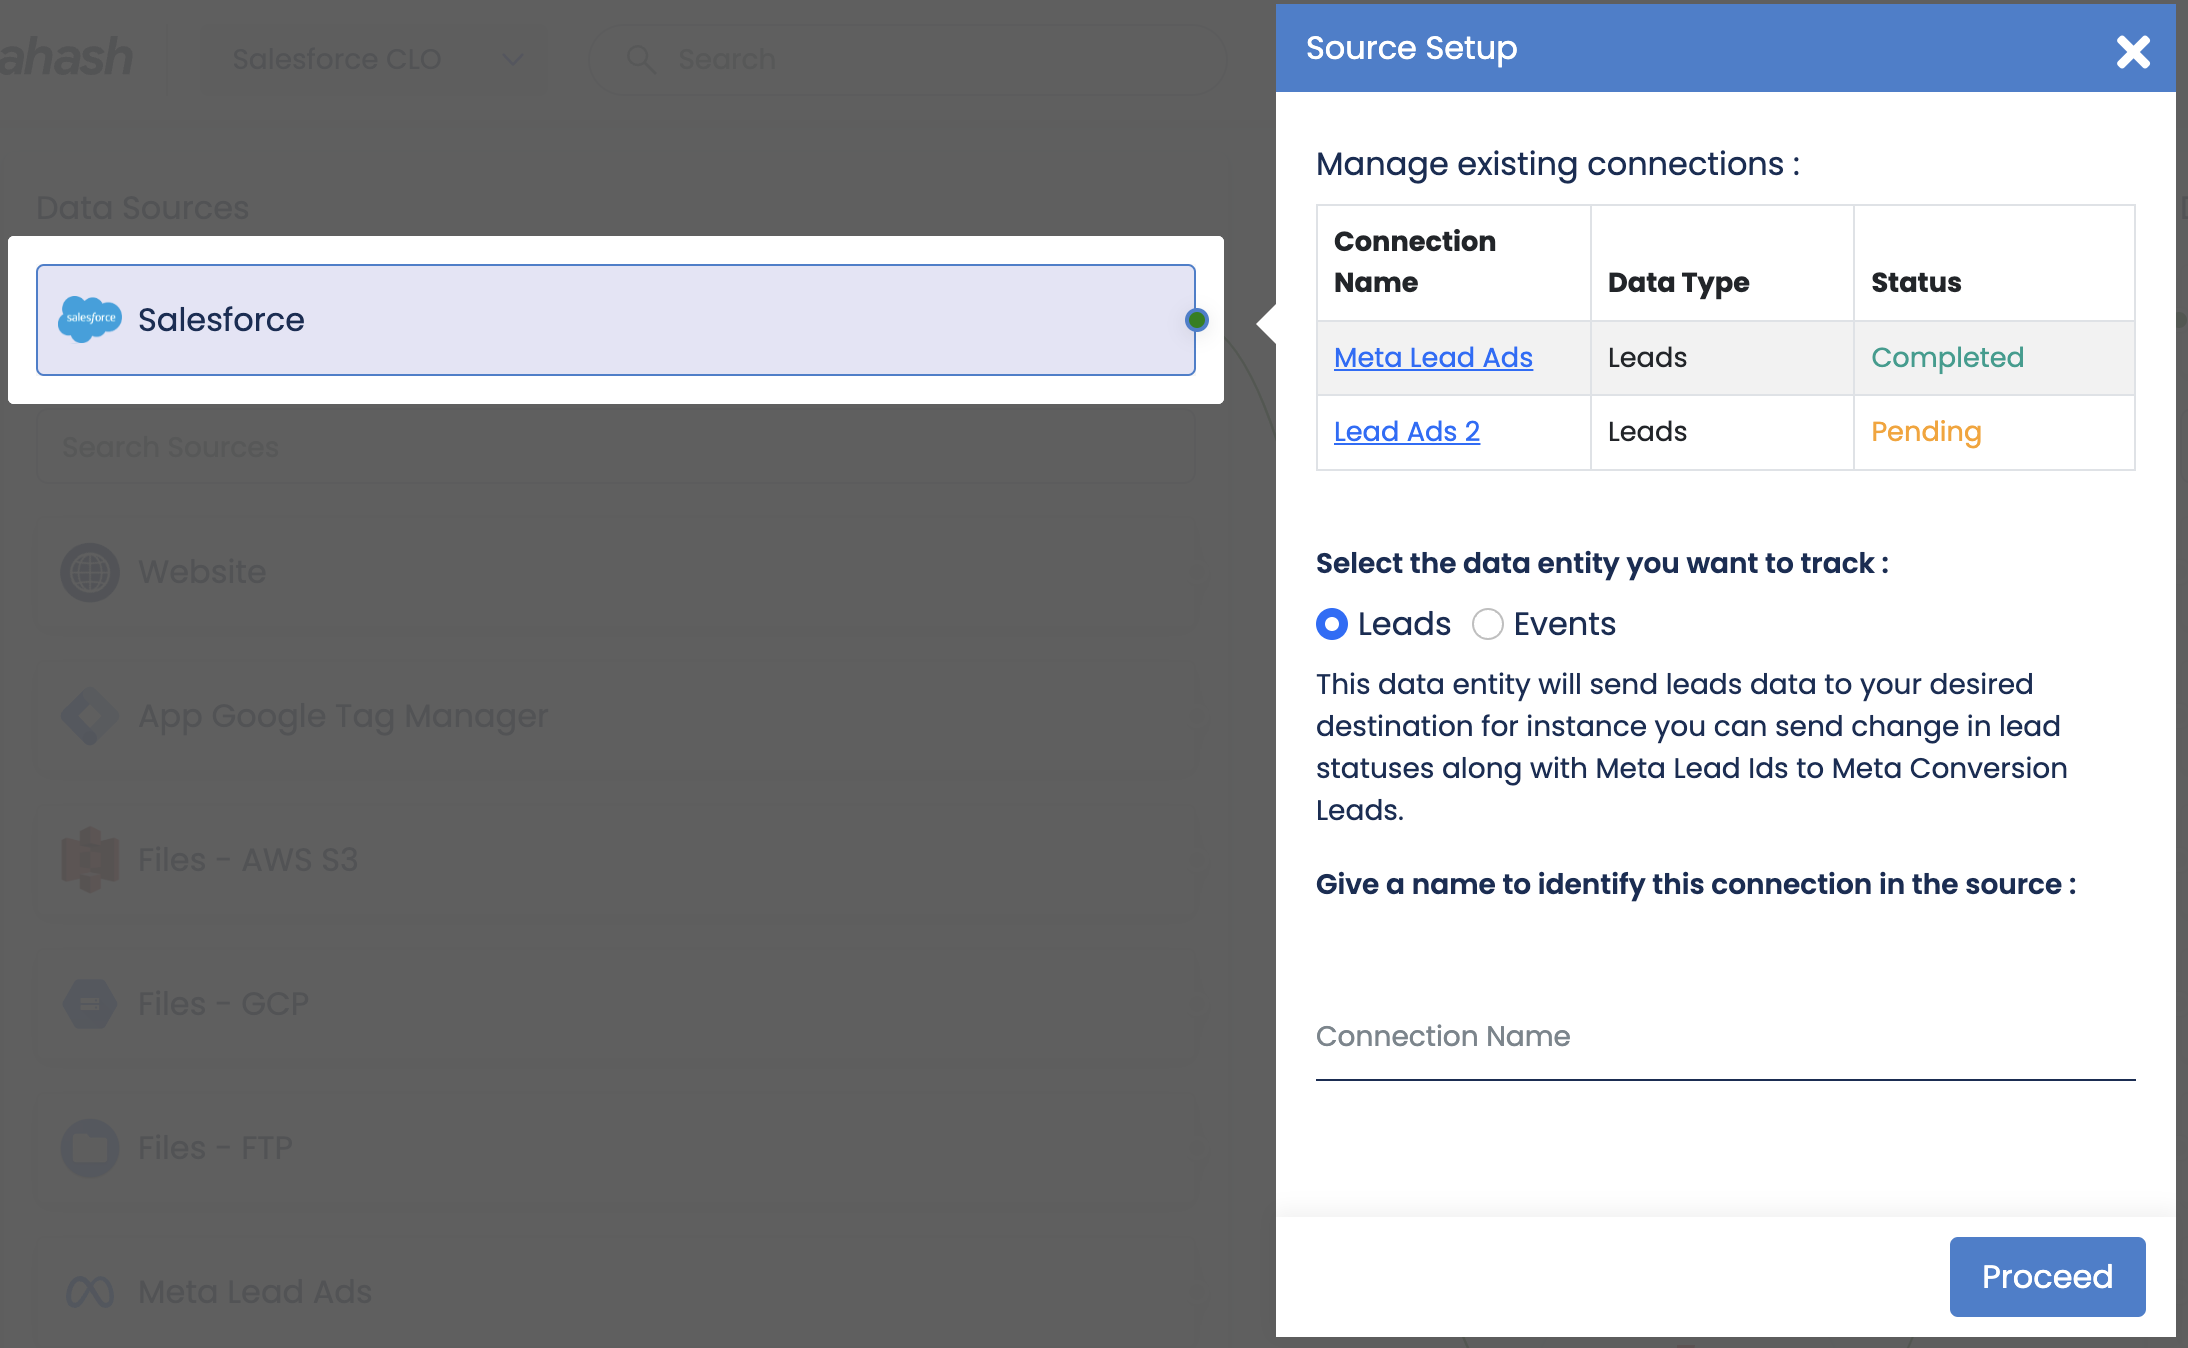This screenshot has width=2188, height=1348.
Task: Click the Meta infinity logo icon
Action: pyautogui.click(x=90, y=1292)
